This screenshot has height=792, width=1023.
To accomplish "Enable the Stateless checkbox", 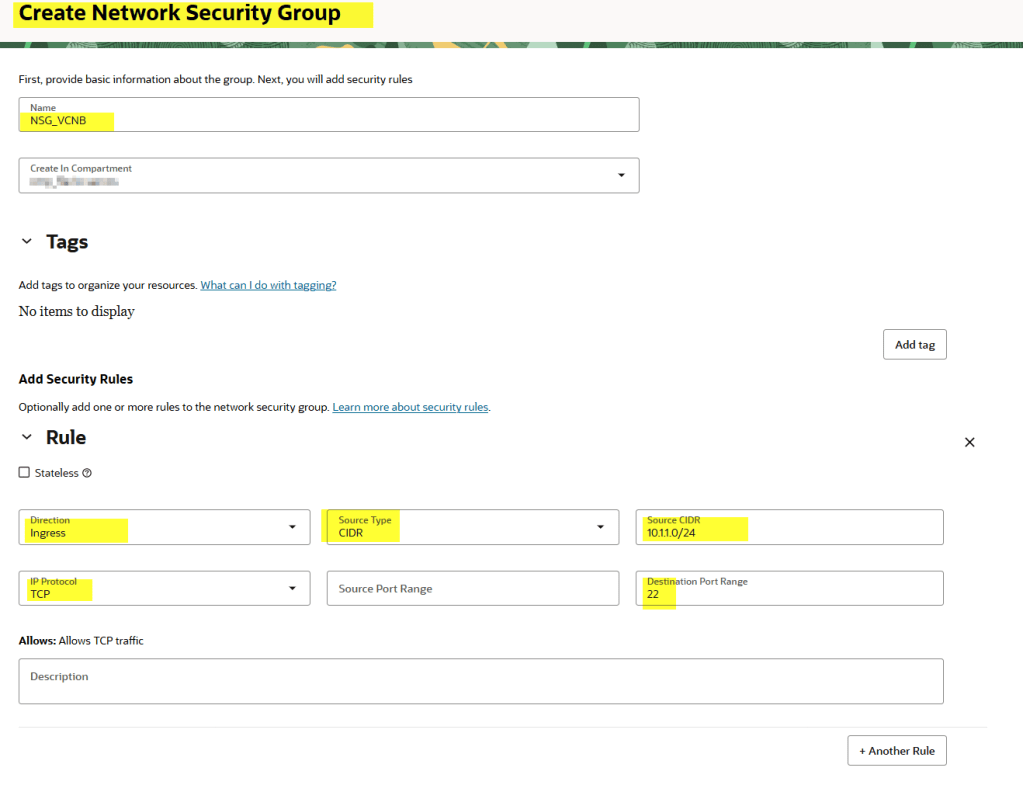I will tap(25, 473).
